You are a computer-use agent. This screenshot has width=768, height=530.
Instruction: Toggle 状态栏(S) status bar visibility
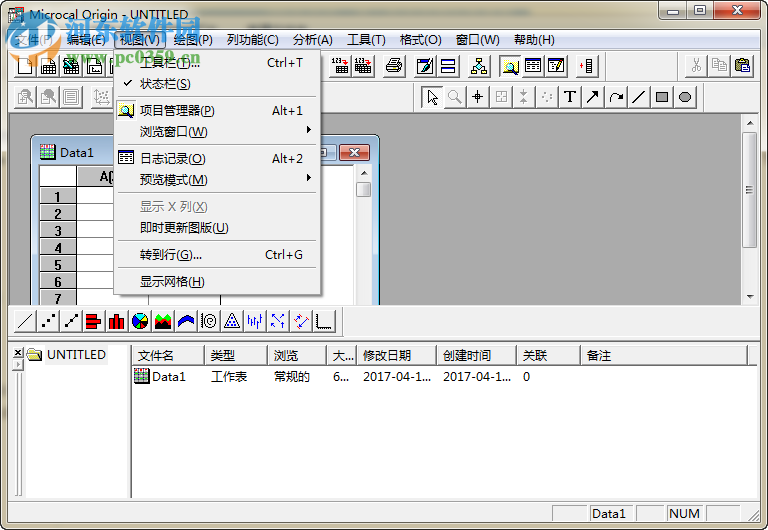point(217,84)
